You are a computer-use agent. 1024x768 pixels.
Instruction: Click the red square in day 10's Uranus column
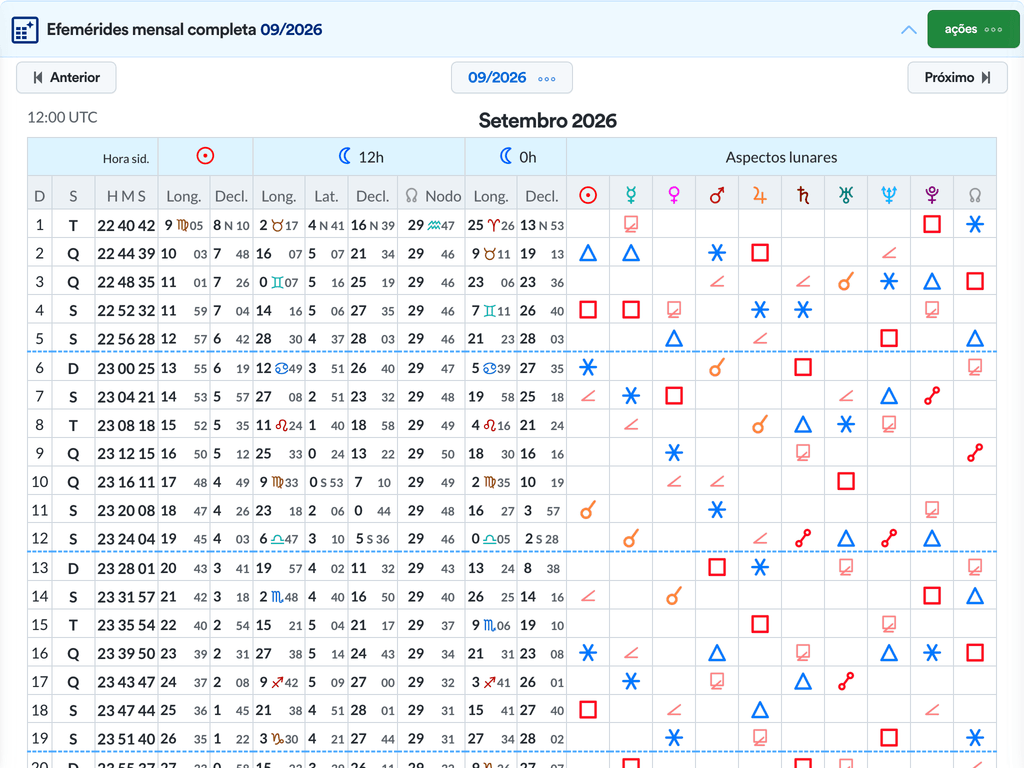pyautogui.click(x=846, y=481)
